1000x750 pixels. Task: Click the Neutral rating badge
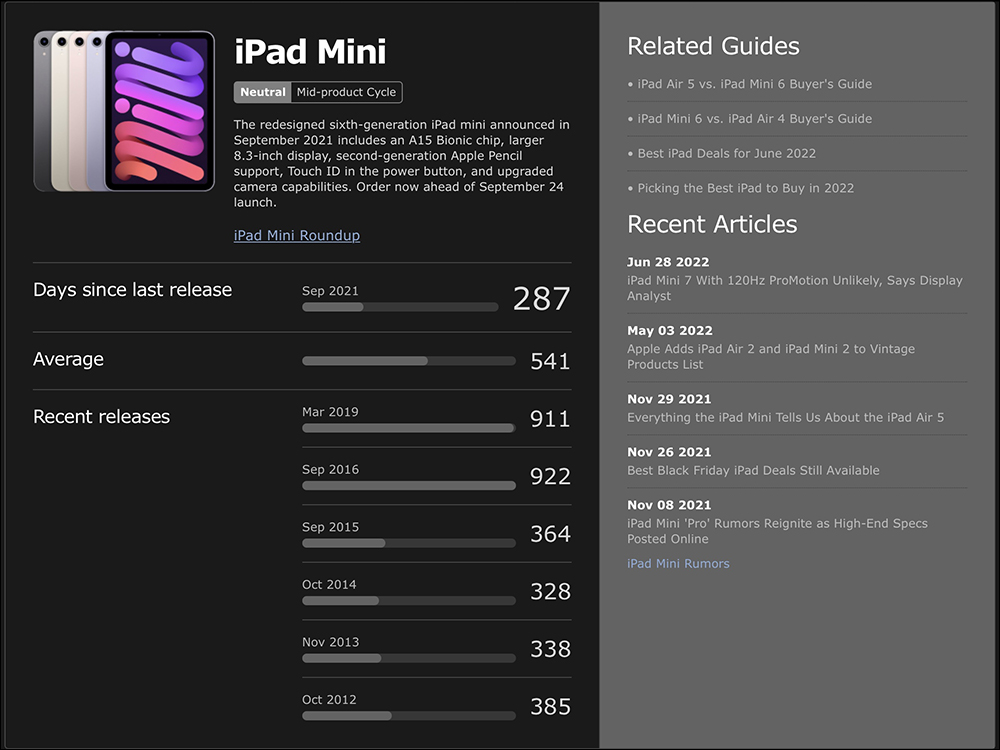(263, 92)
